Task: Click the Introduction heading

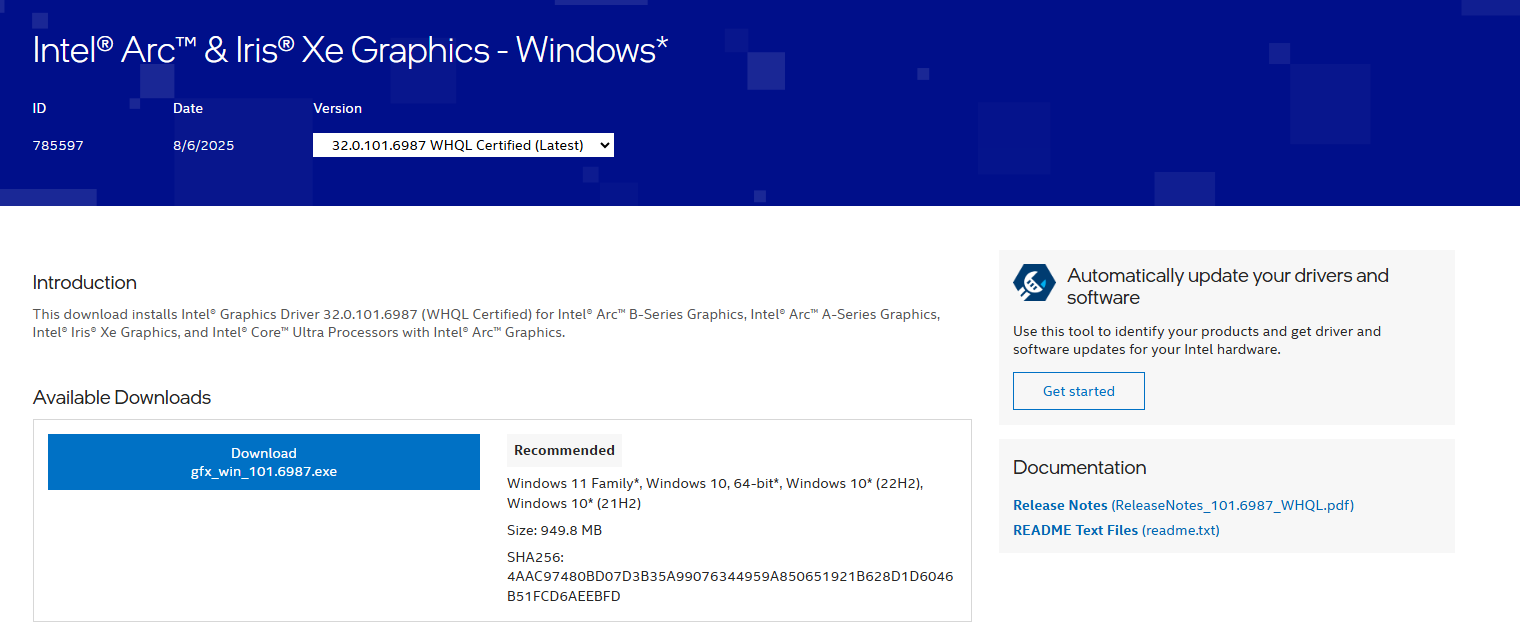Action: tap(85, 282)
